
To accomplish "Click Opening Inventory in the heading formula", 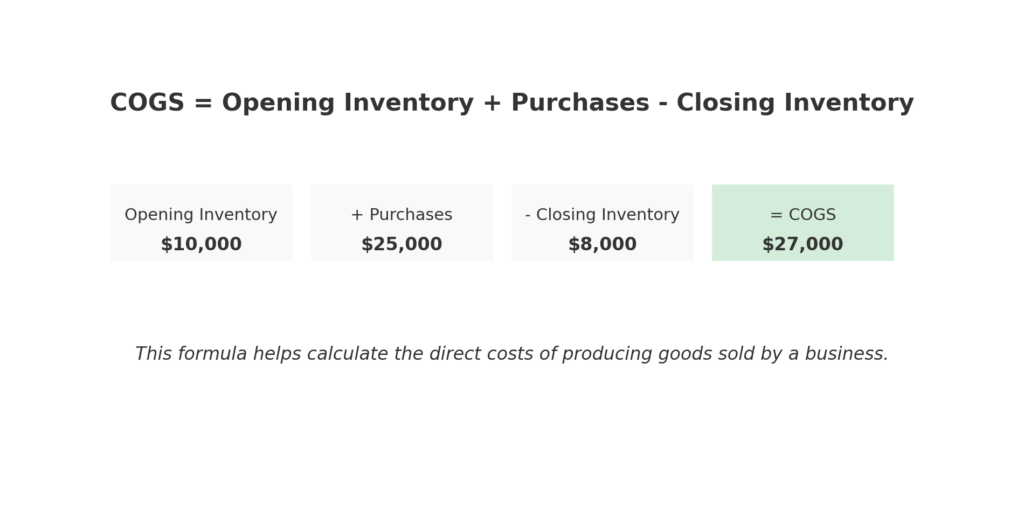I will pyautogui.click(x=347, y=103).
